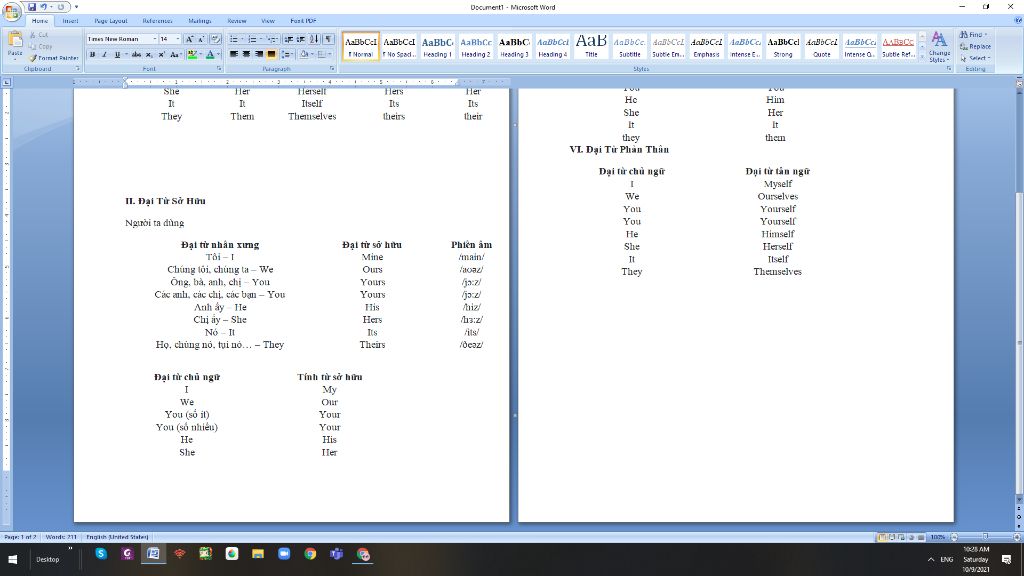1024x576 pixels.
Task: Align text right
Action: click(259, 54)
